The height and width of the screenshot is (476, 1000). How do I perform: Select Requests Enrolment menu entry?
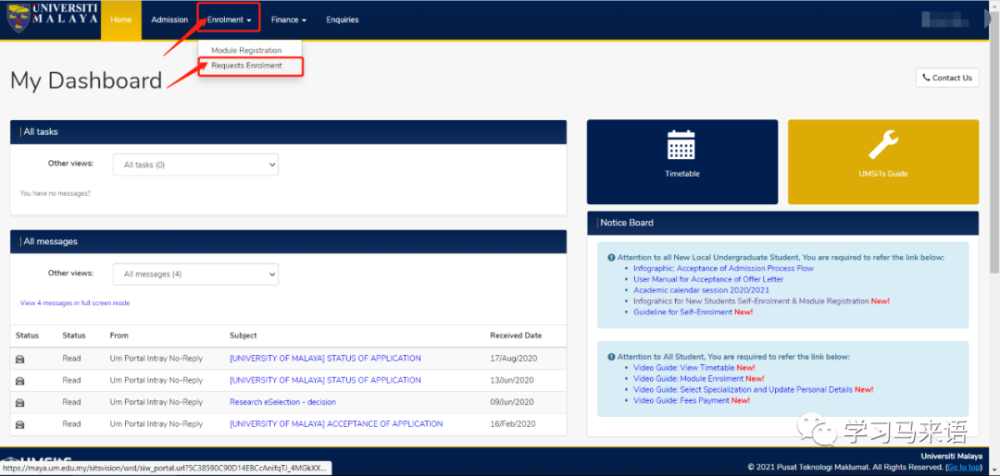point(247,66)
